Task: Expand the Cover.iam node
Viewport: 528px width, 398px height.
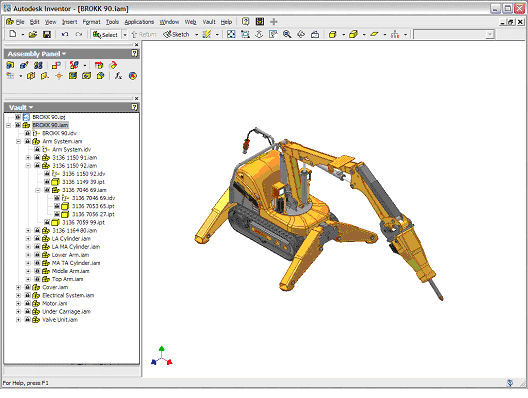Action: 19,287
